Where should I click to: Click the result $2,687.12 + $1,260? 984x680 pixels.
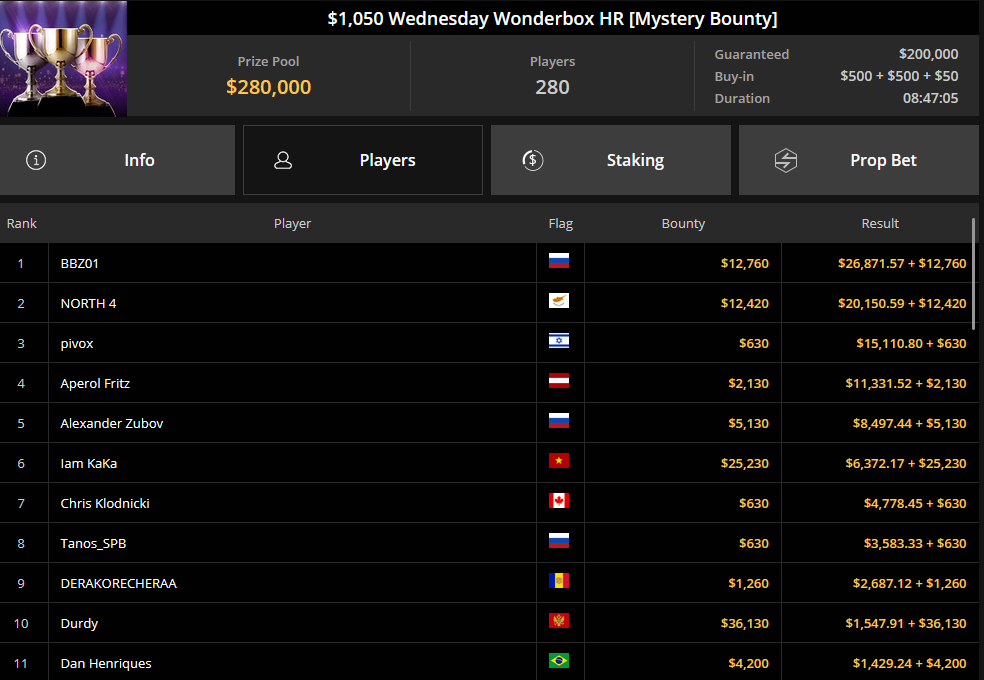909,583
